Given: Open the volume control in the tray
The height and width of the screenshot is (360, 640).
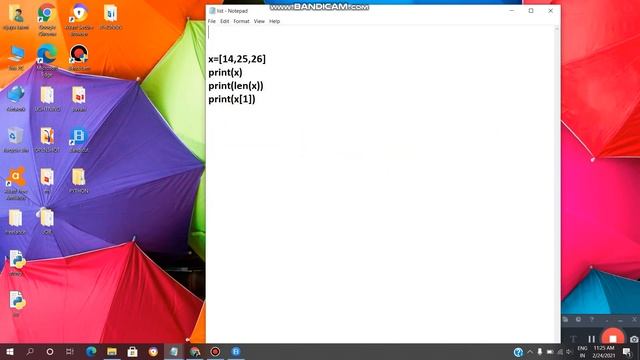Looking at the screenshot, I should click(x=569, y=352).
